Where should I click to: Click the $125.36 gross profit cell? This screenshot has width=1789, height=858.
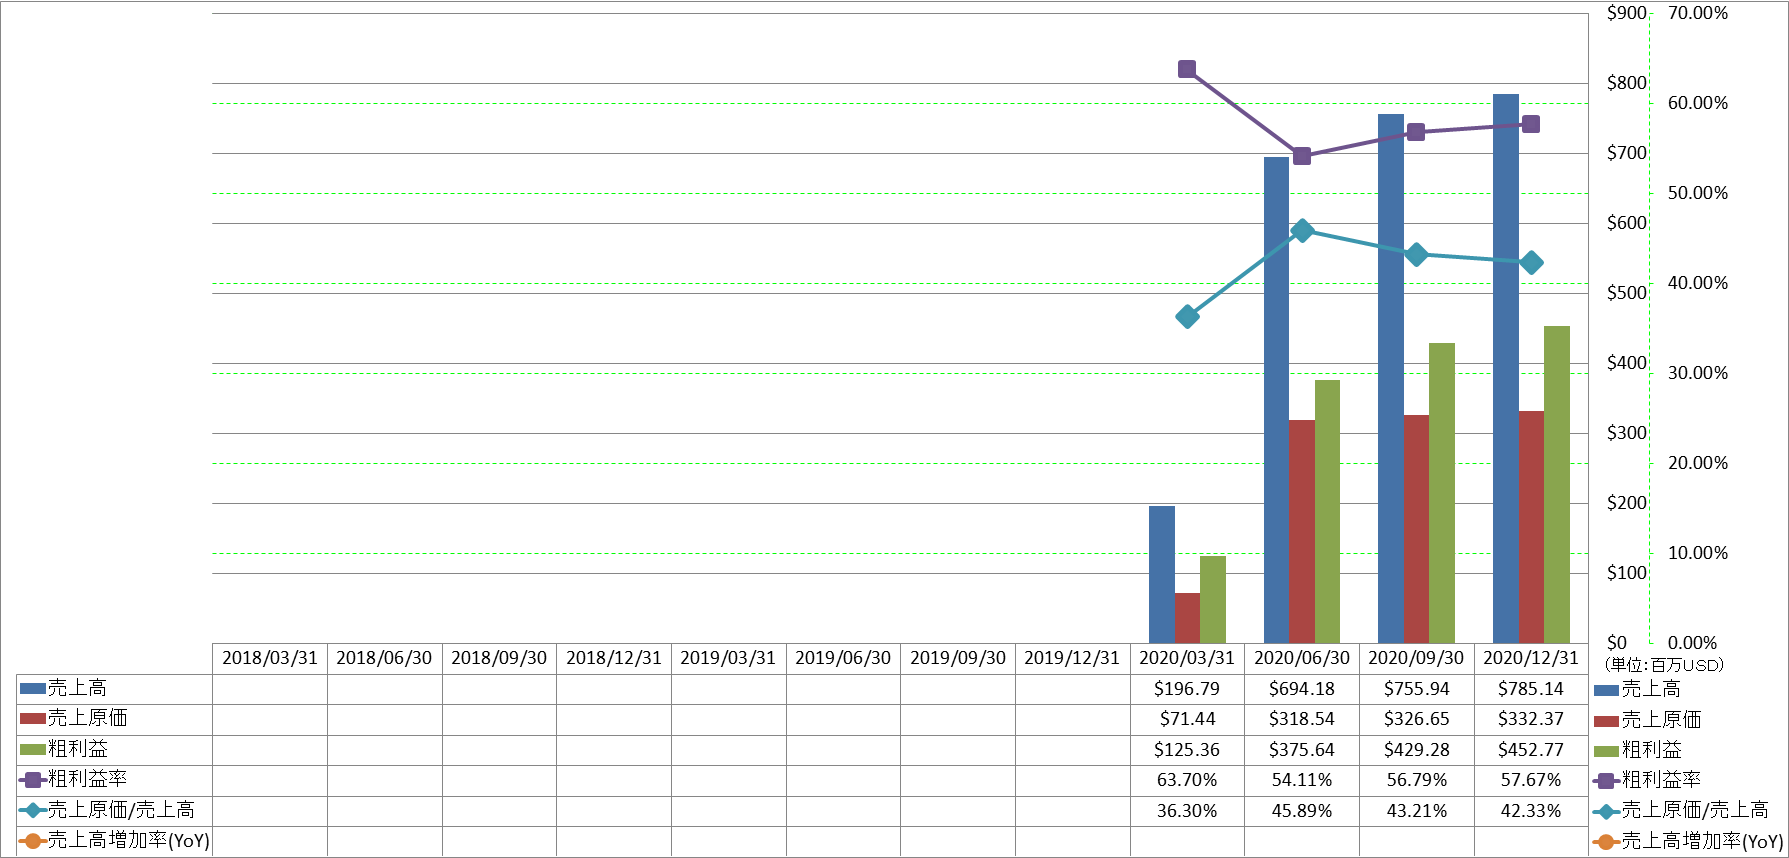(x=1187, y=750)
